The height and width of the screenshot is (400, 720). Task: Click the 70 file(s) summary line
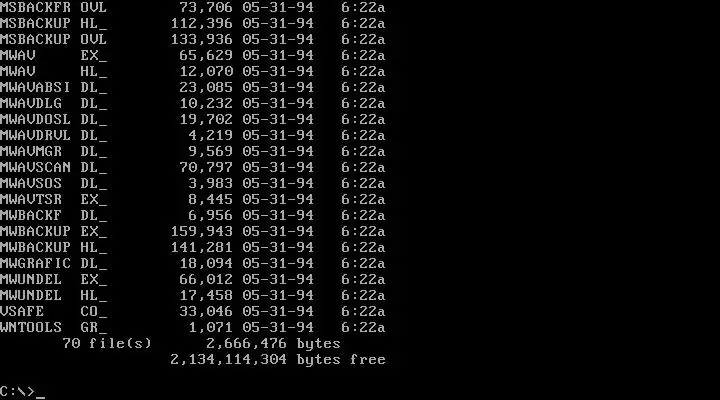point(202,344)
